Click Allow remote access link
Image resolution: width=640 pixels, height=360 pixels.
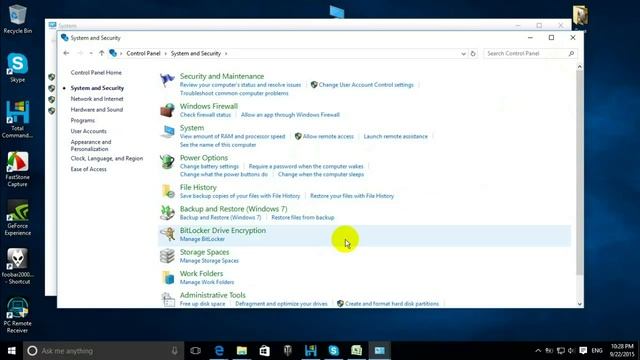(x=328, y=136)
